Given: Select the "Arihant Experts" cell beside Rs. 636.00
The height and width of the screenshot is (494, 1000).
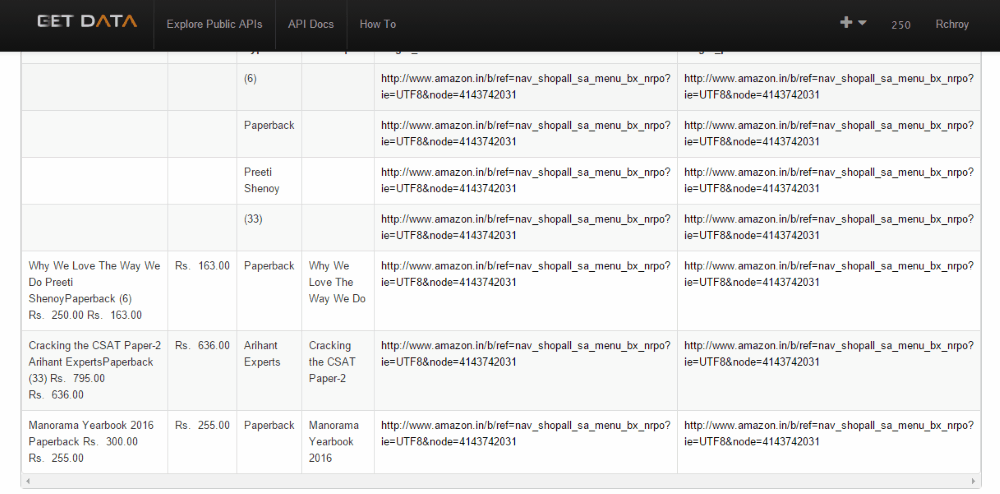Looking at the screenshot, I should [269, 370].
